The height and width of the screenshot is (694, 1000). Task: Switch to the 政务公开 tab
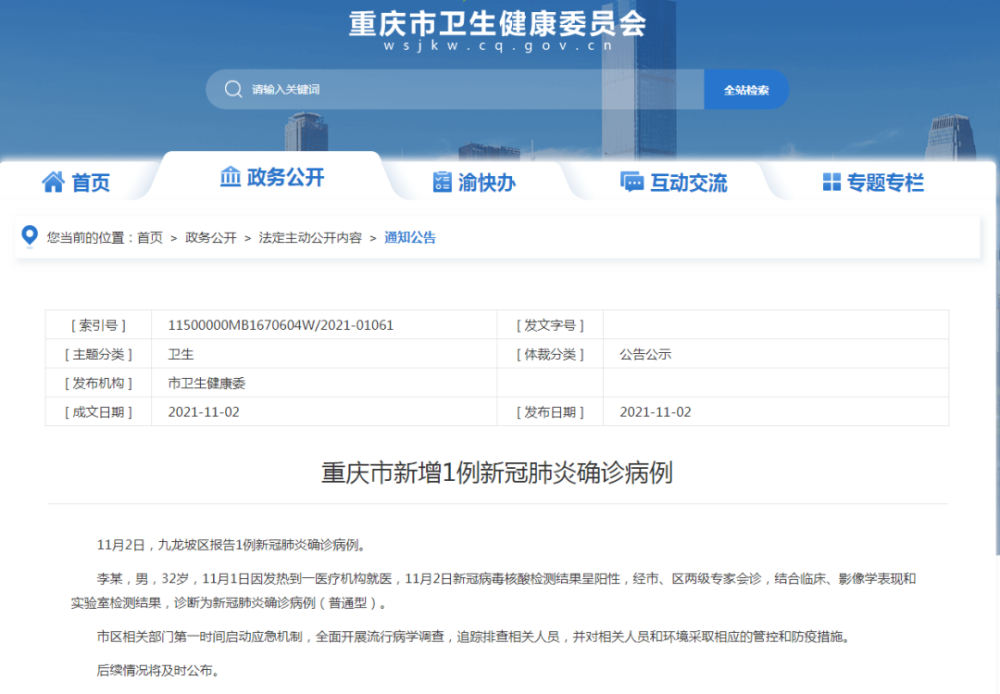[x=272, y=177]
